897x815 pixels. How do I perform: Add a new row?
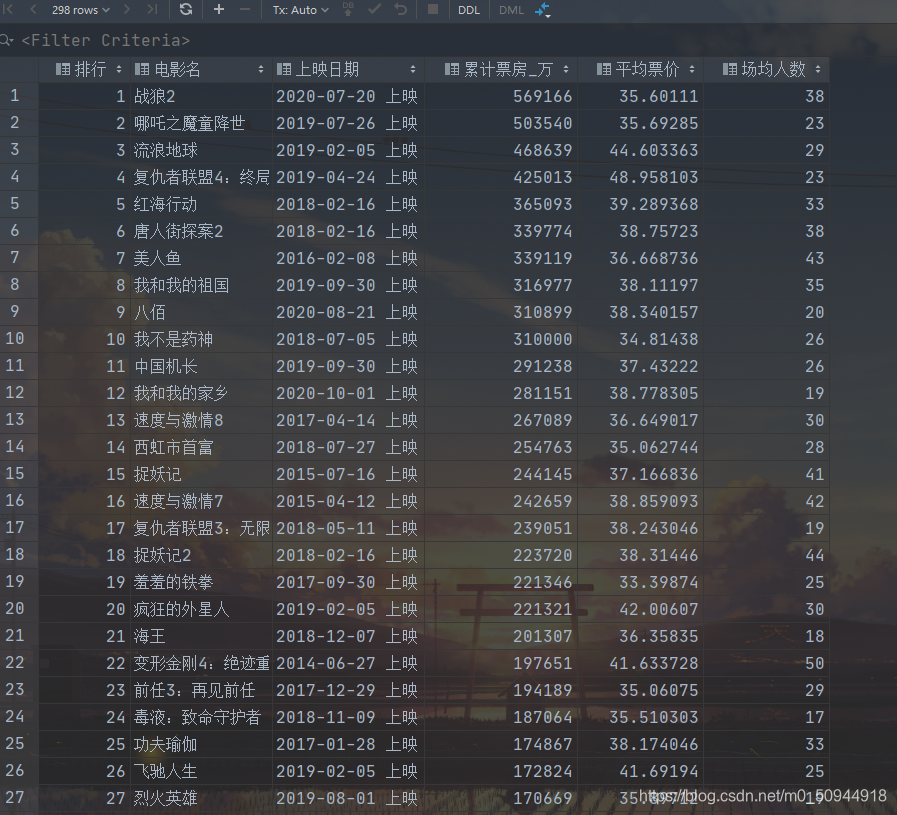coord(219,10)
